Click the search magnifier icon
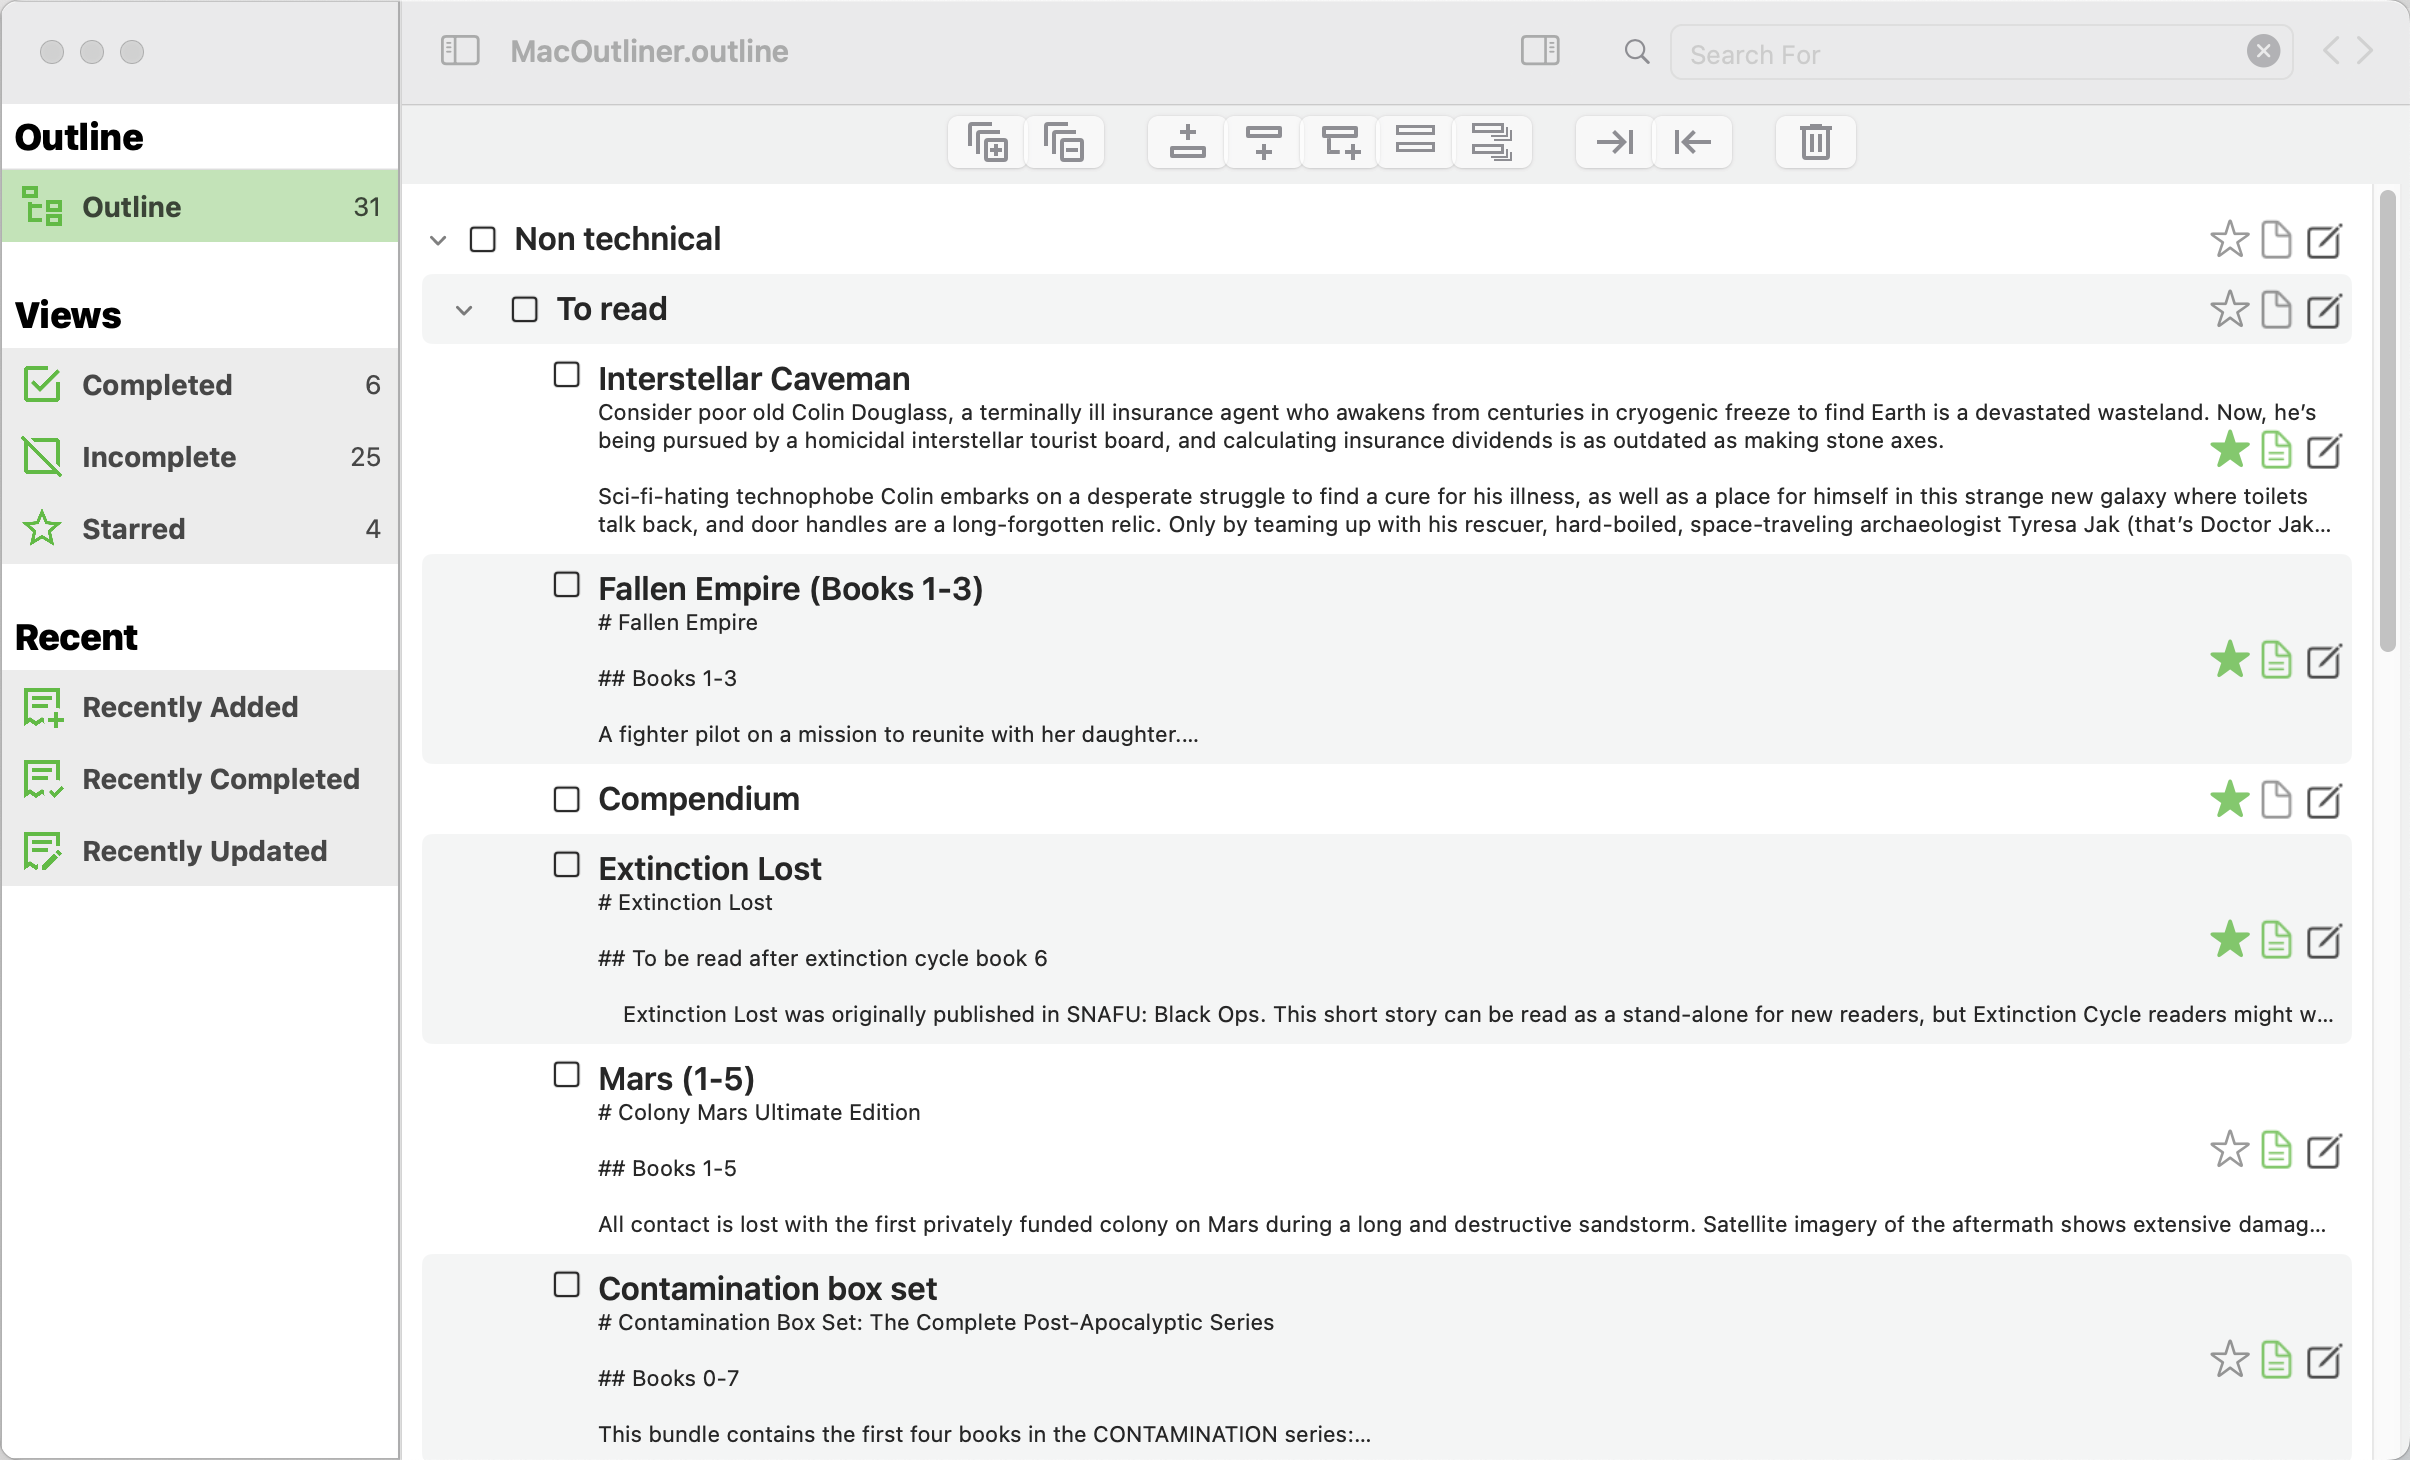 coord(1637,52)
